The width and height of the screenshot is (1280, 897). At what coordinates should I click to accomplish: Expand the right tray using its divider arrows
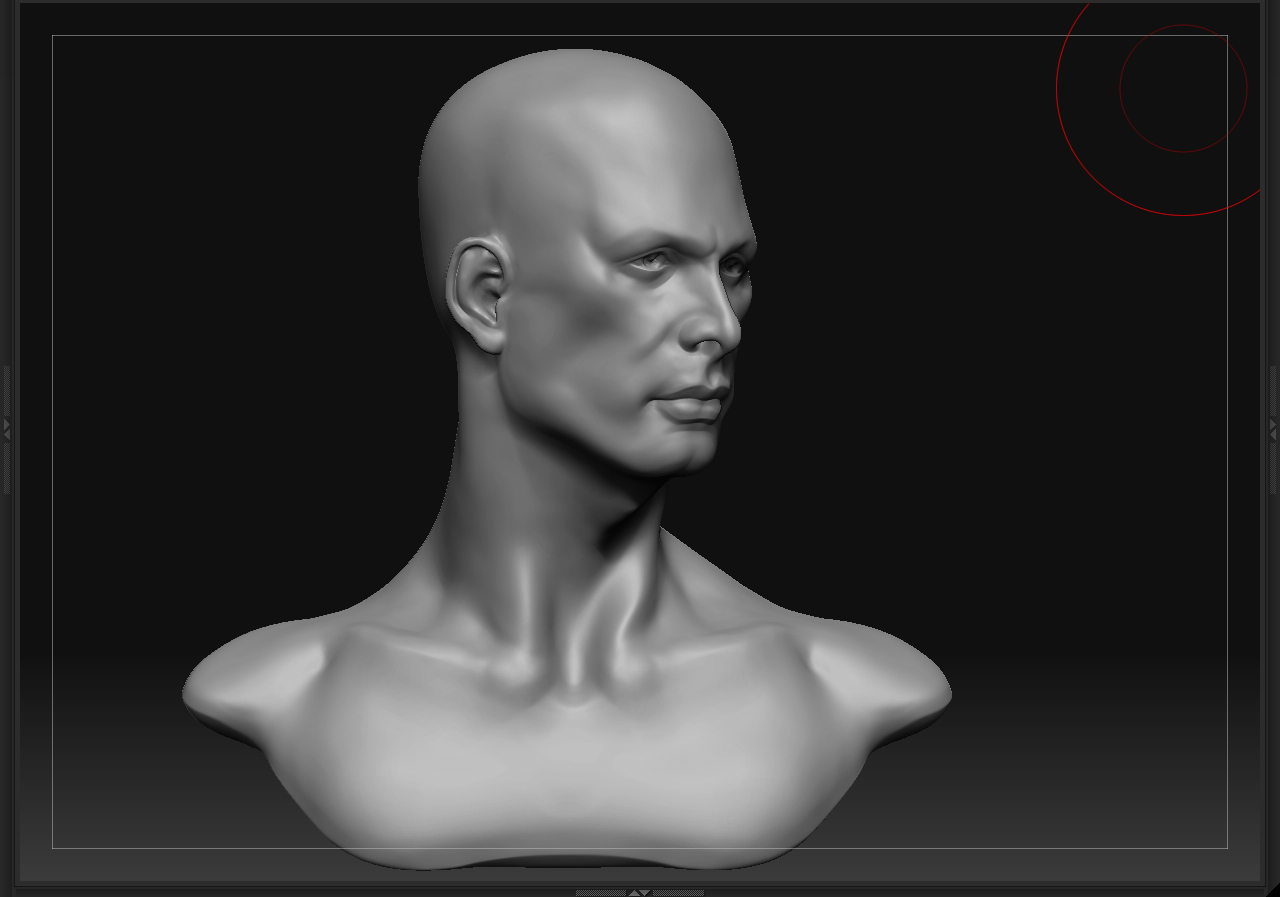click(x=1273, y=429)
